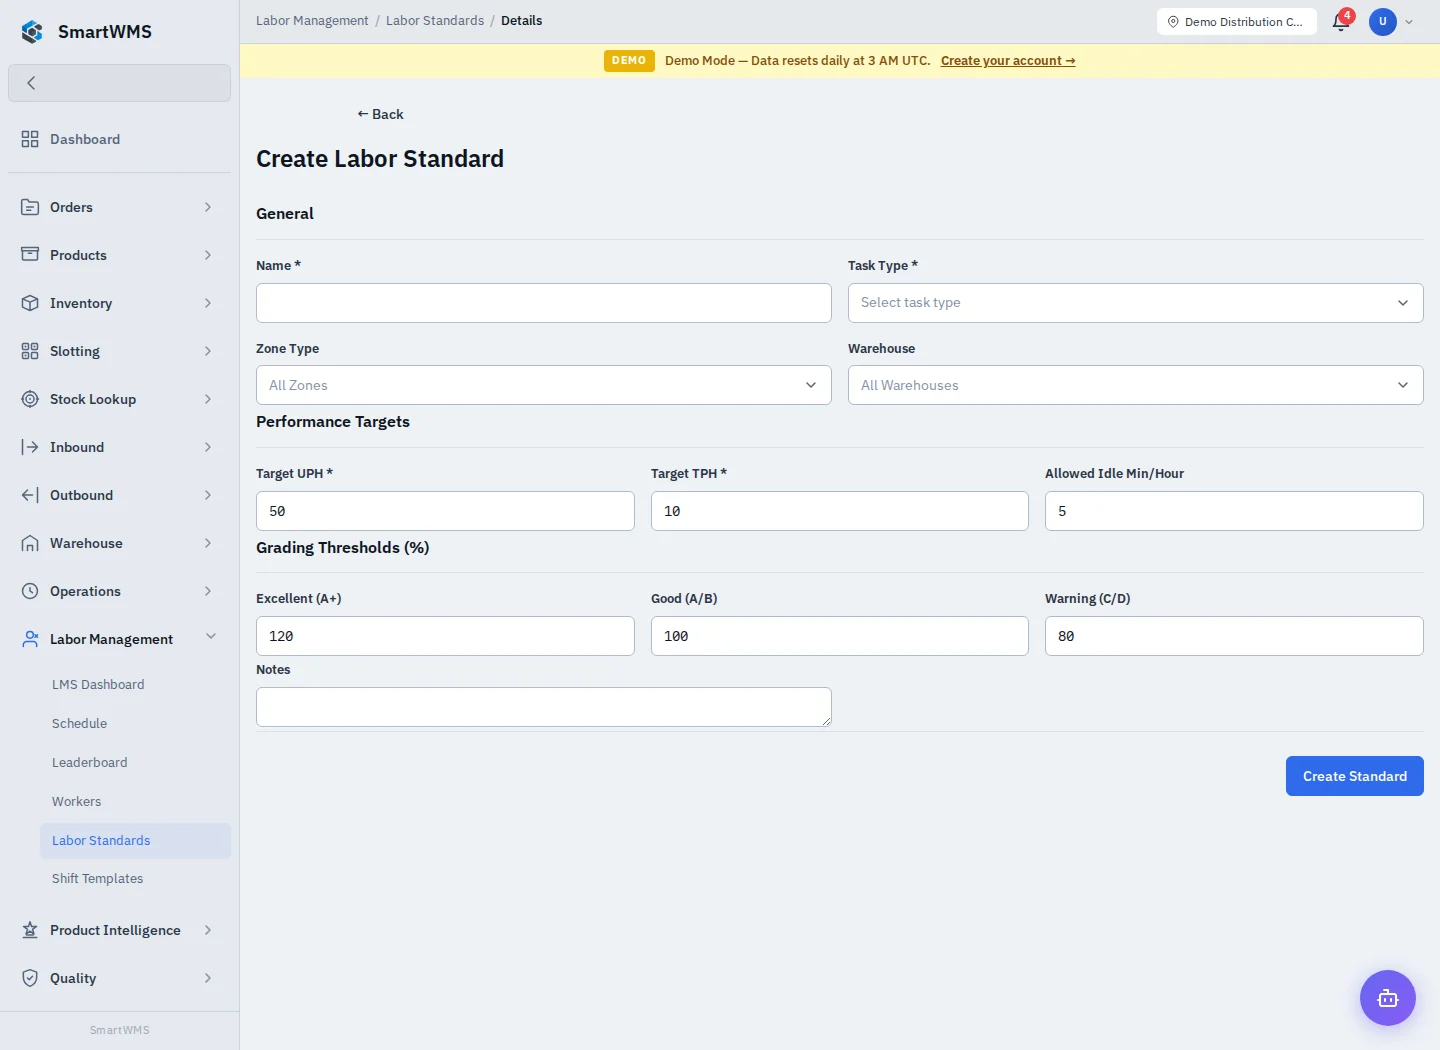Click the Outbound arrow icon

point(30,495)
